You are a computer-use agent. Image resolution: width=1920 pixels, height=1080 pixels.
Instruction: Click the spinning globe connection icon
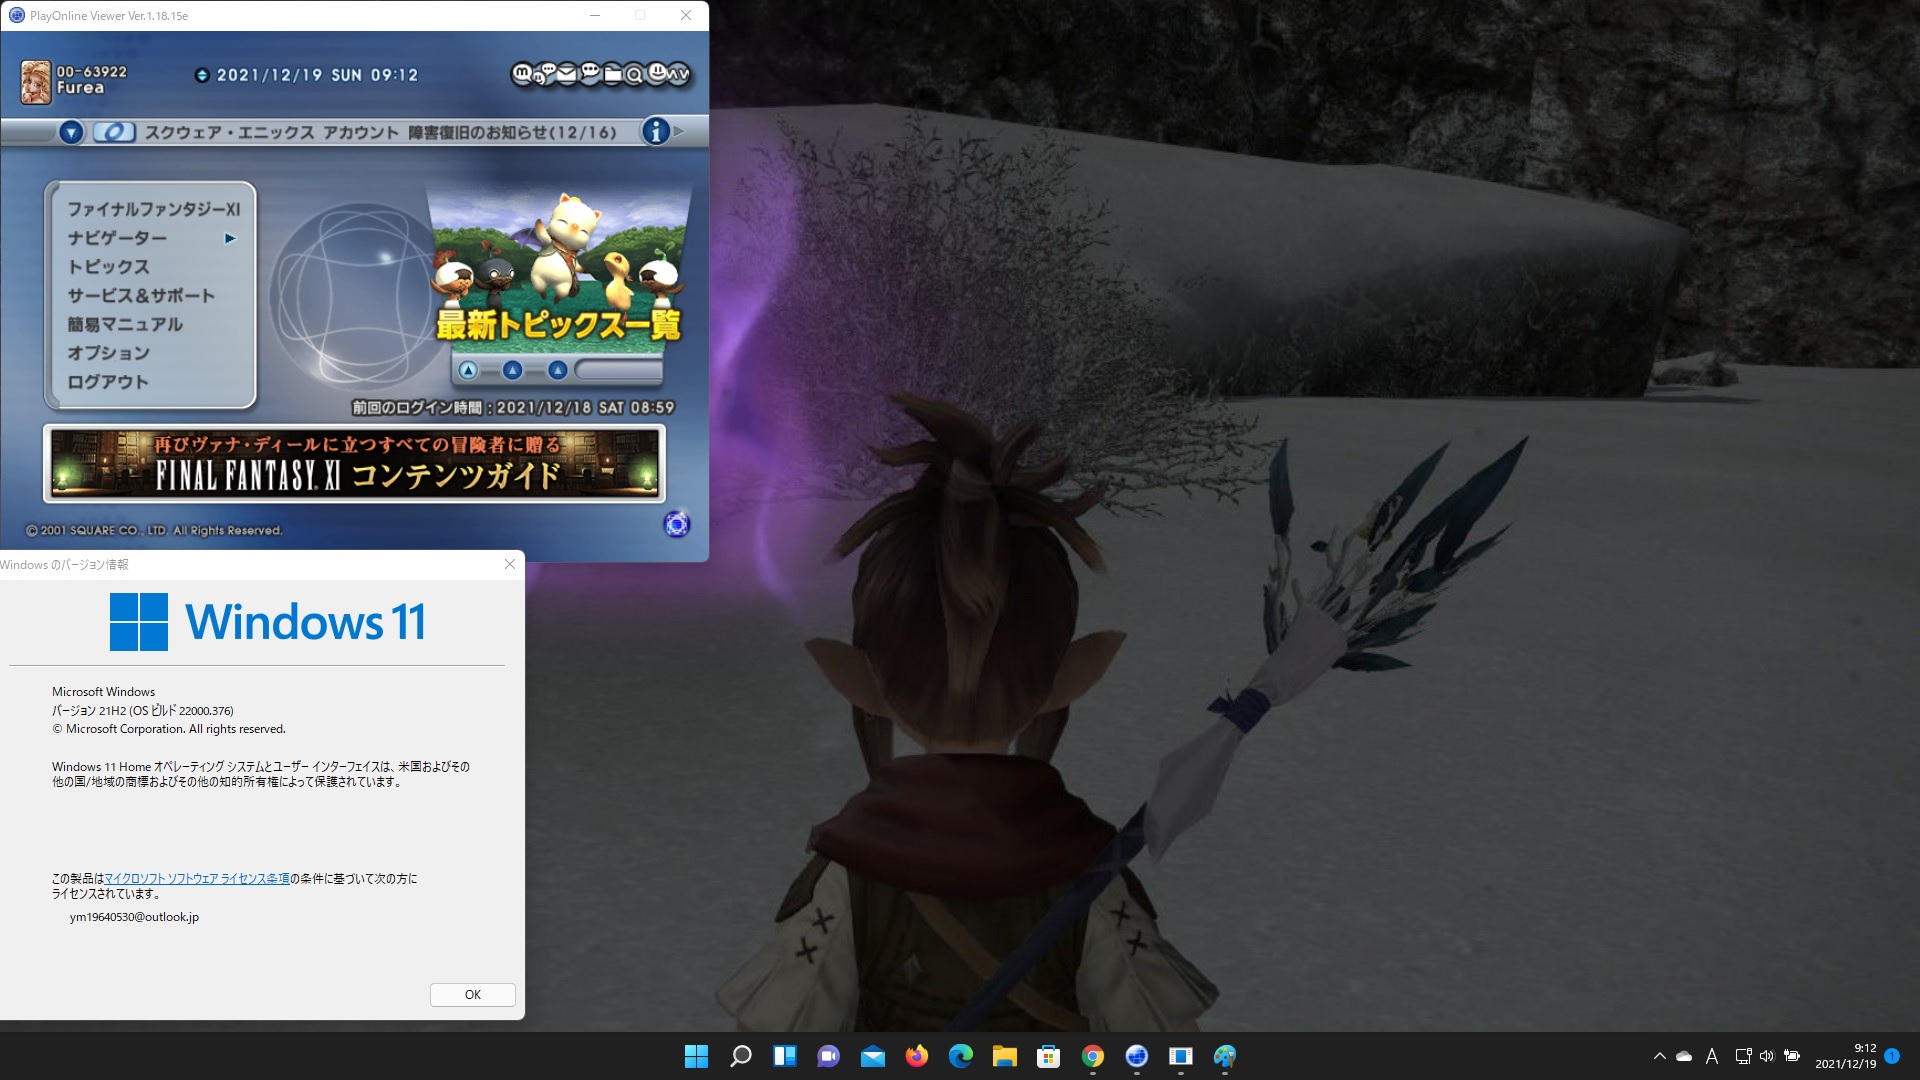pyautogui.click(x=678, y=524)
